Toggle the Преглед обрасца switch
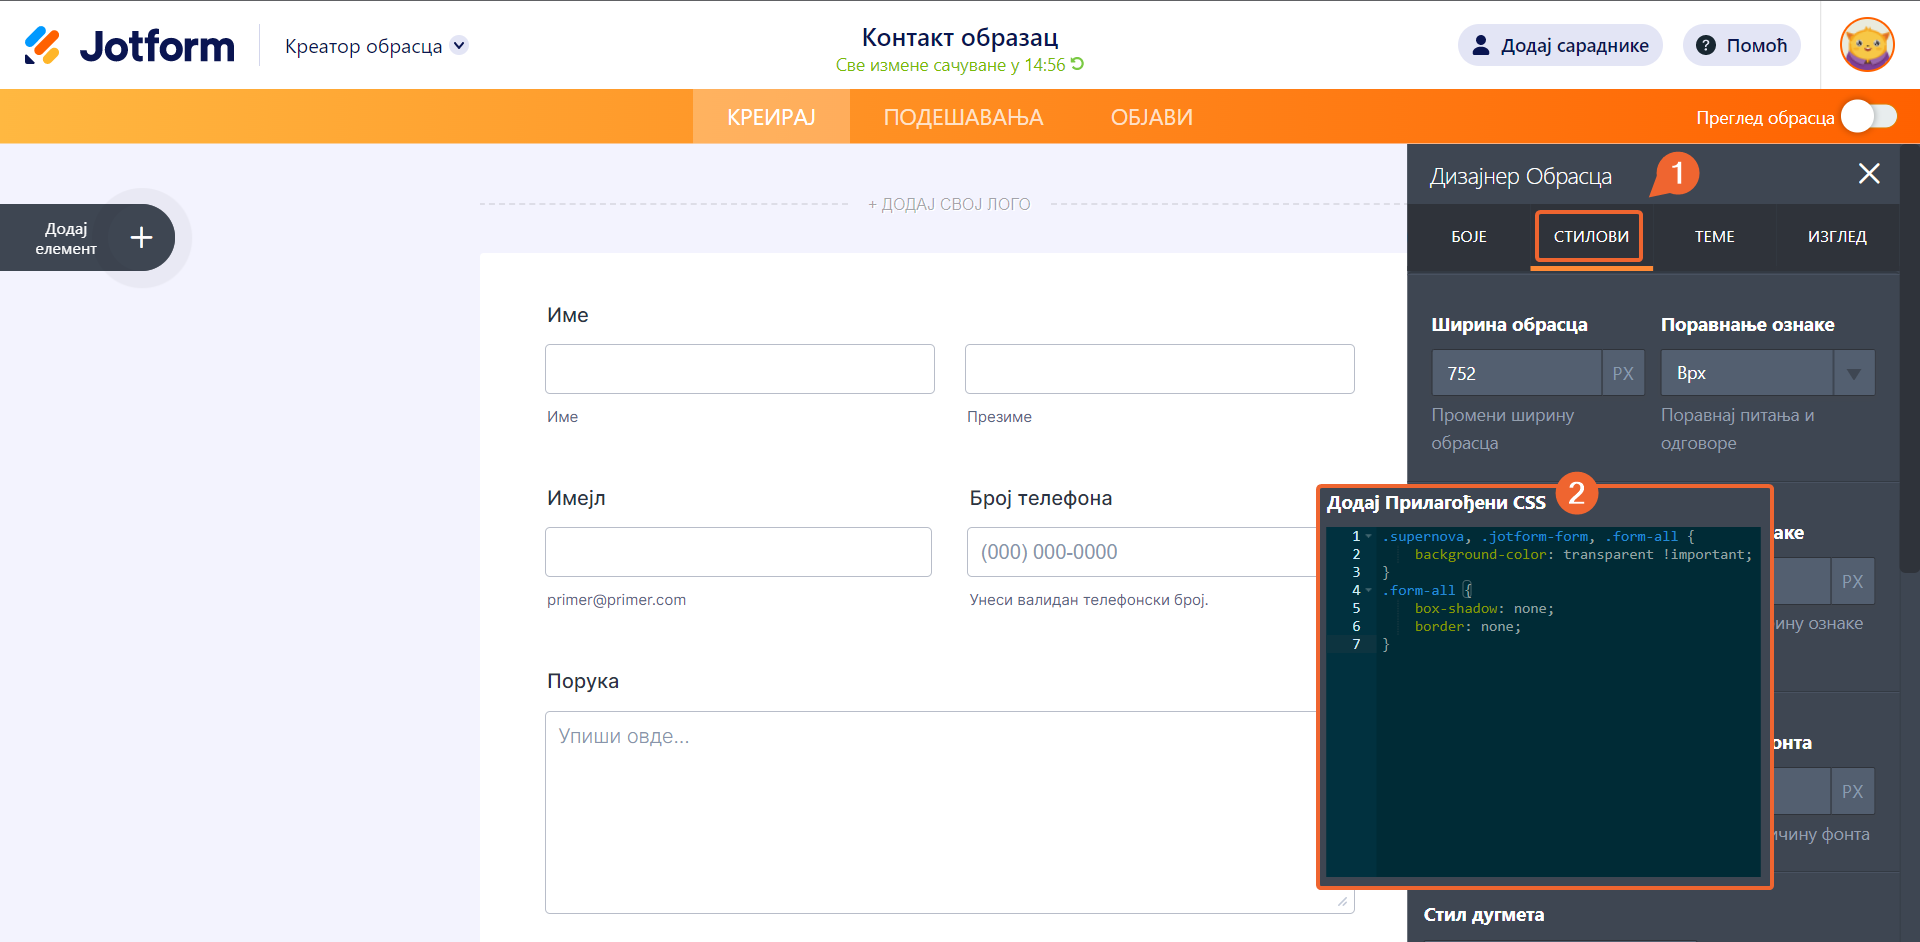 click(x=1869, y=117)
